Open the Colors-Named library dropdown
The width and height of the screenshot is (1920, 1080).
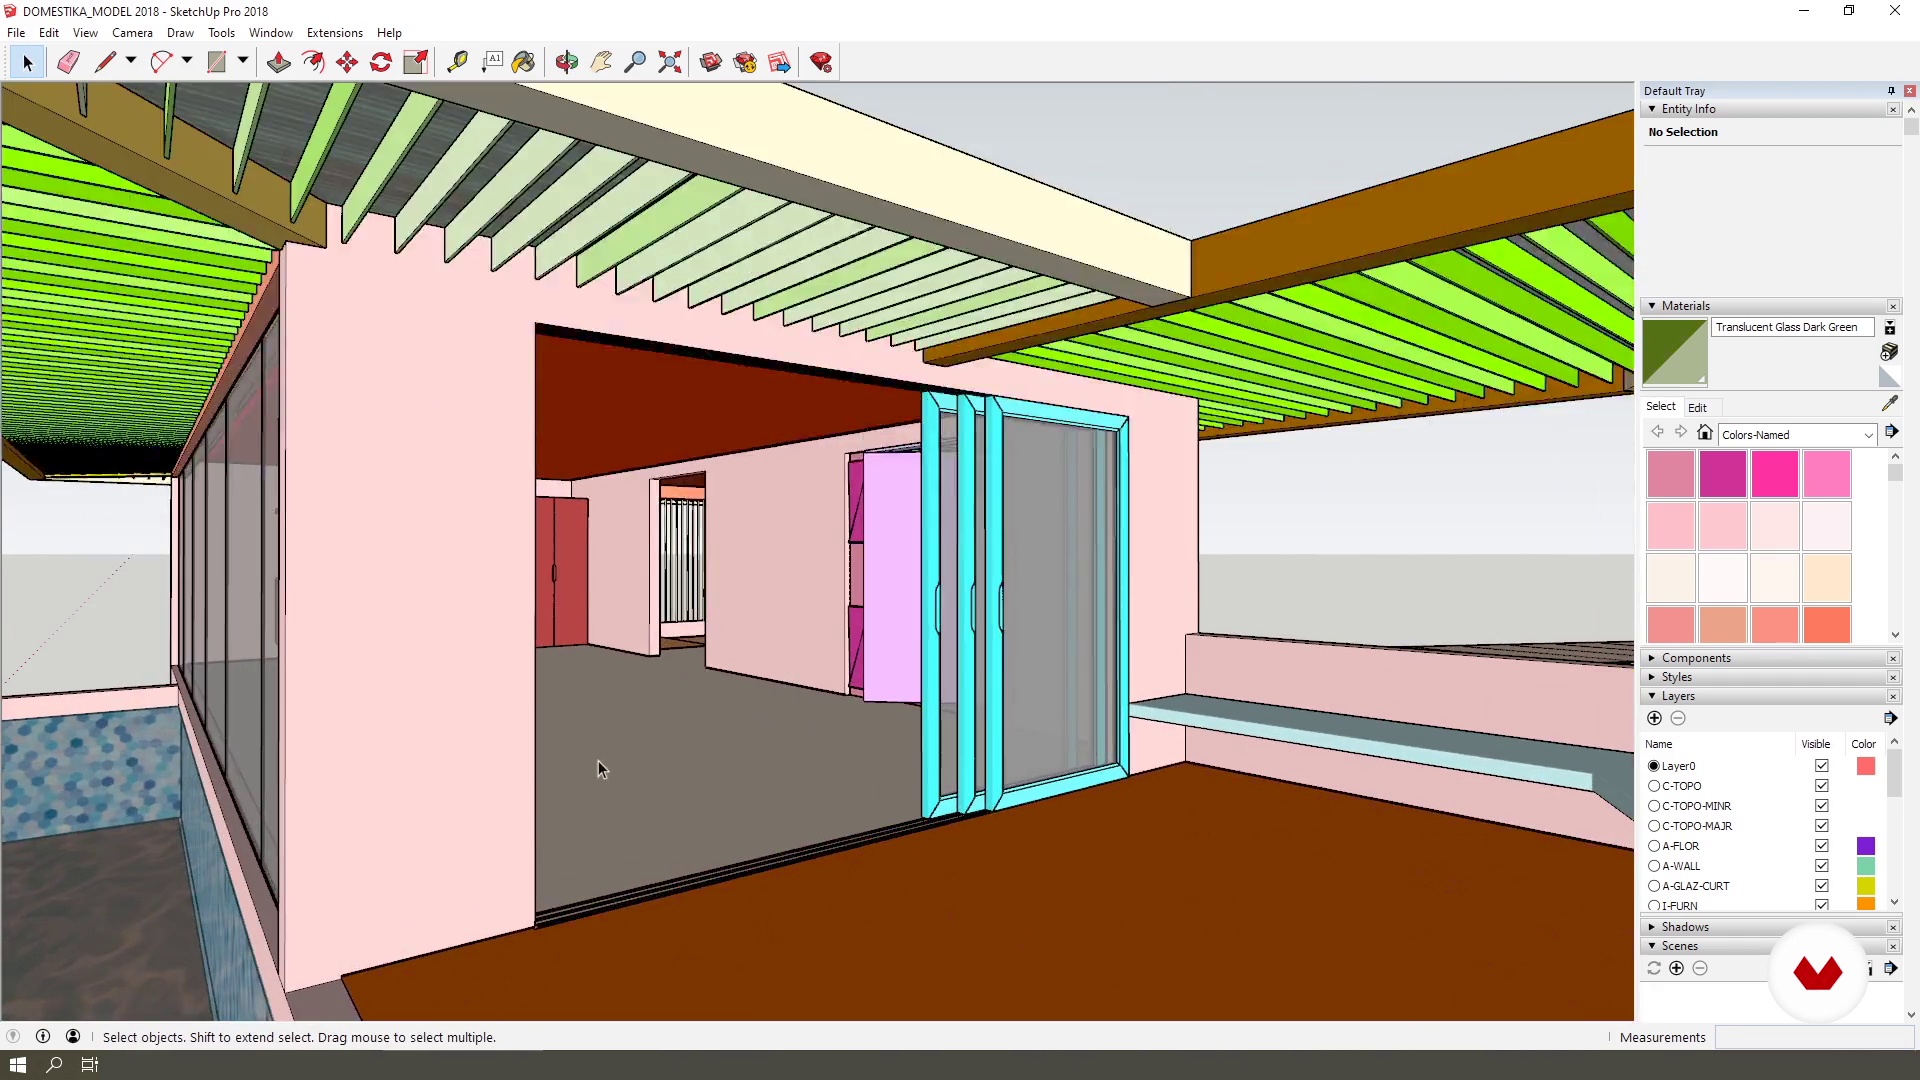1868,435
